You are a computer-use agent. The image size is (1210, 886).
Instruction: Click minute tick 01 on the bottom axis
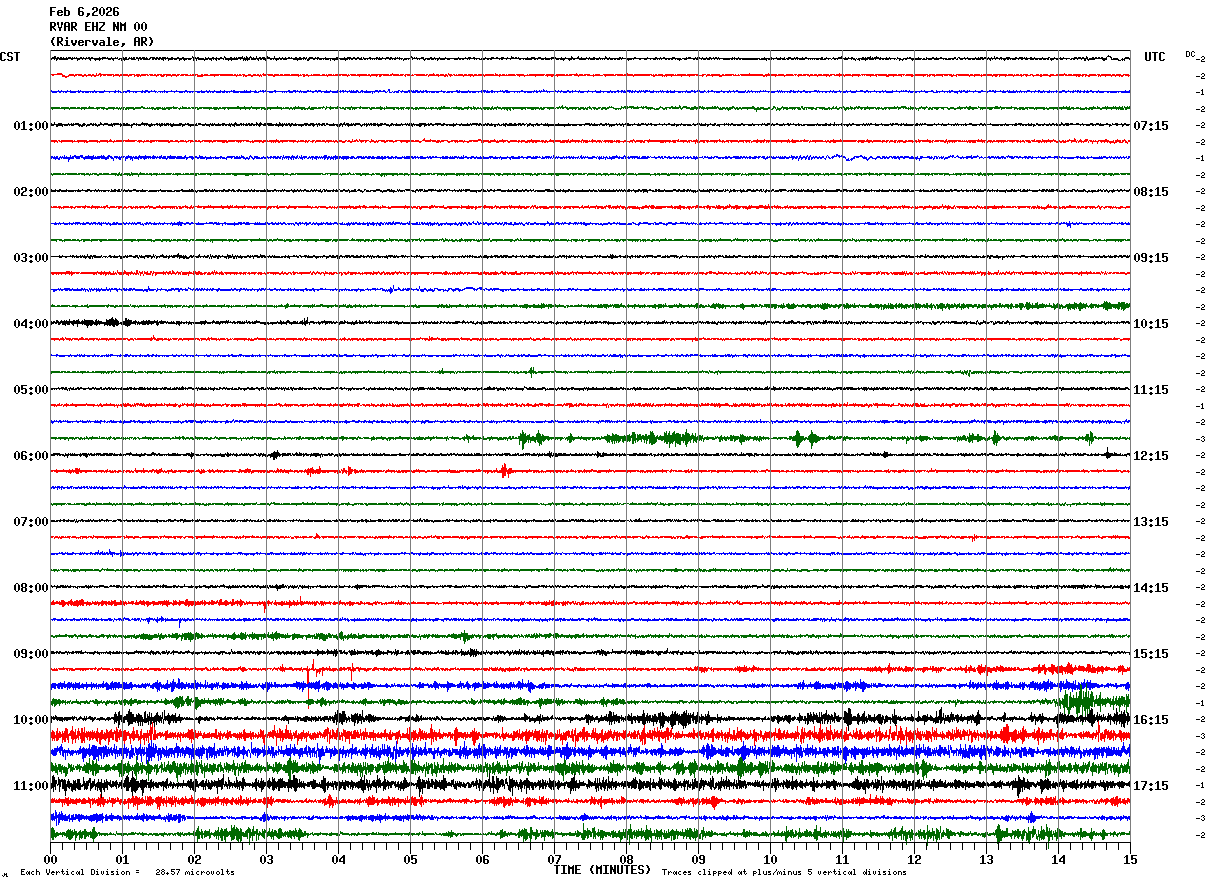pyautogui.click(x=122, y=859)
